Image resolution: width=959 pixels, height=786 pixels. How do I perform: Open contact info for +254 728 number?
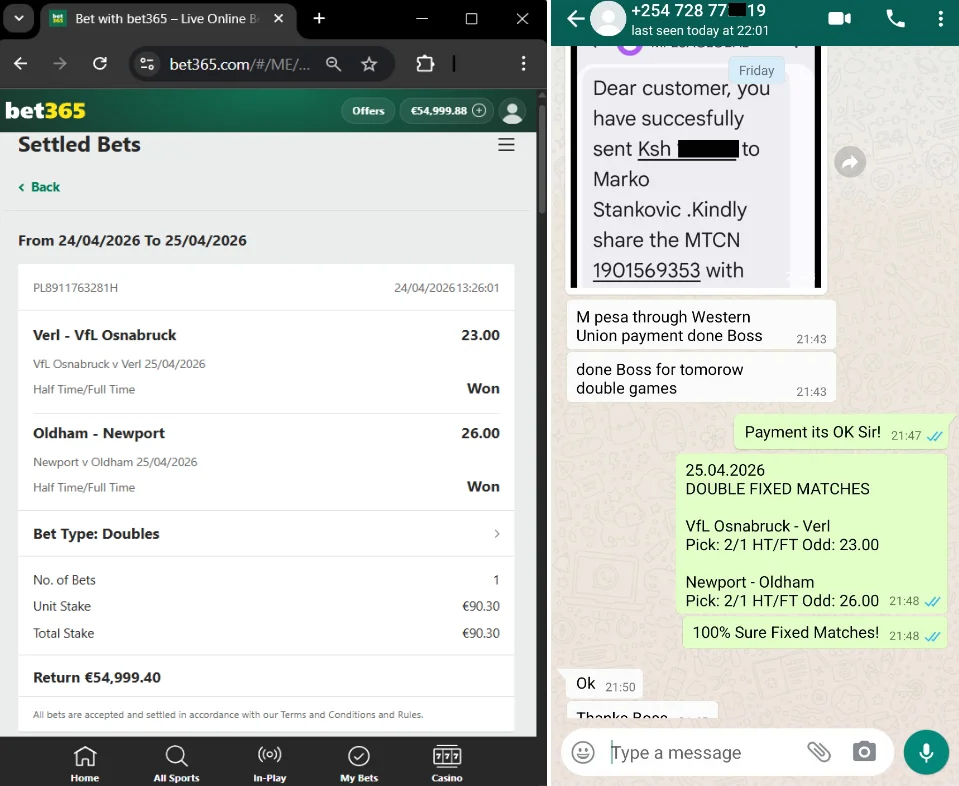[x=699, y=19]
